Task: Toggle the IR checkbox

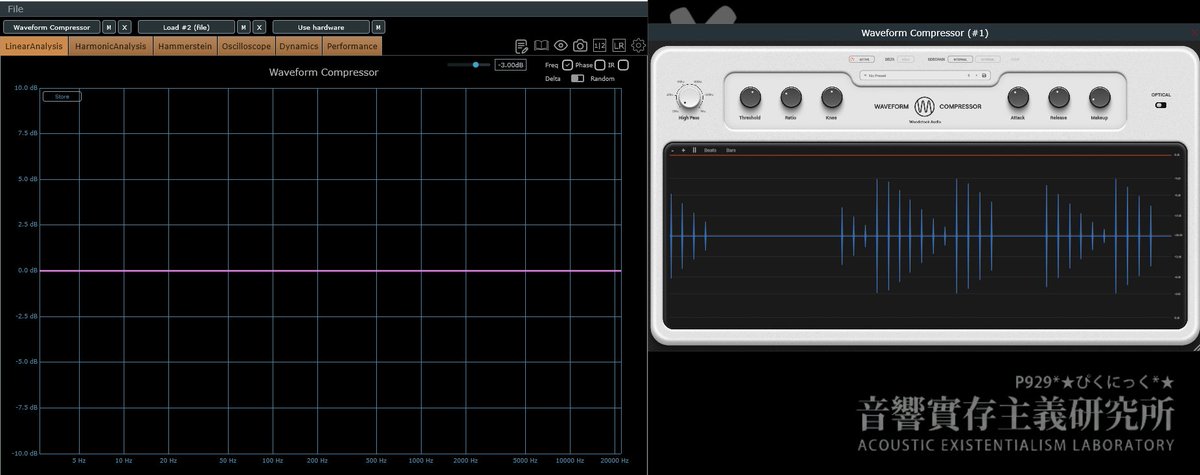Action: click(x=623, y=65)
